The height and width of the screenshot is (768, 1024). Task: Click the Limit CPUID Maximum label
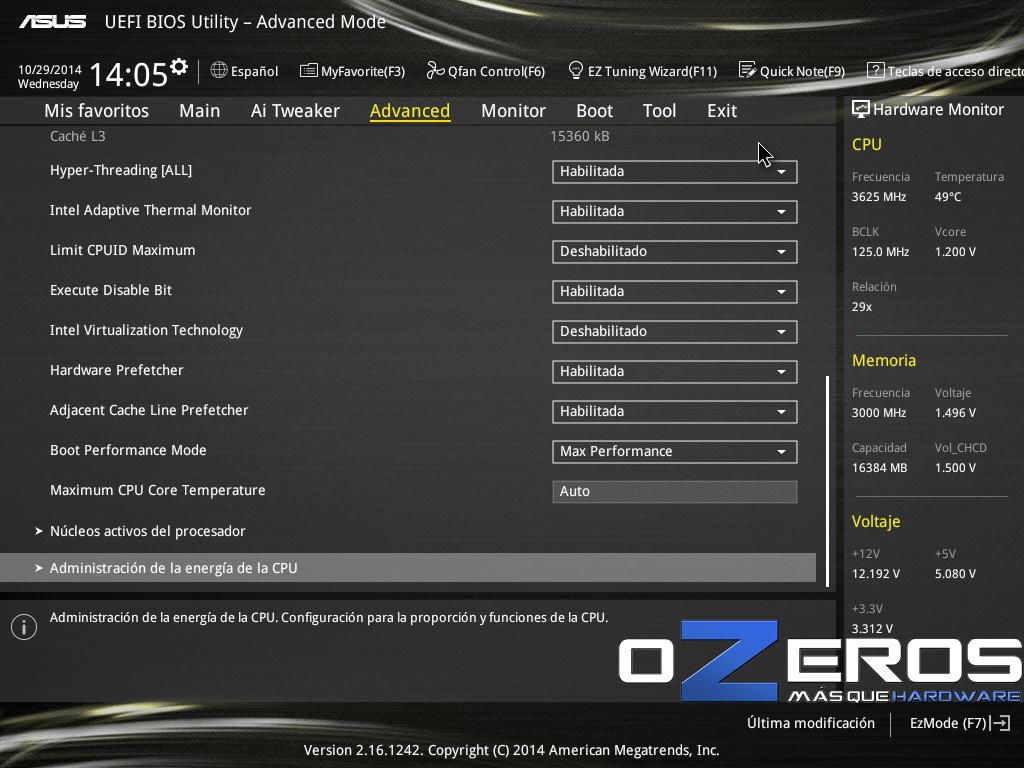(123, 250)
